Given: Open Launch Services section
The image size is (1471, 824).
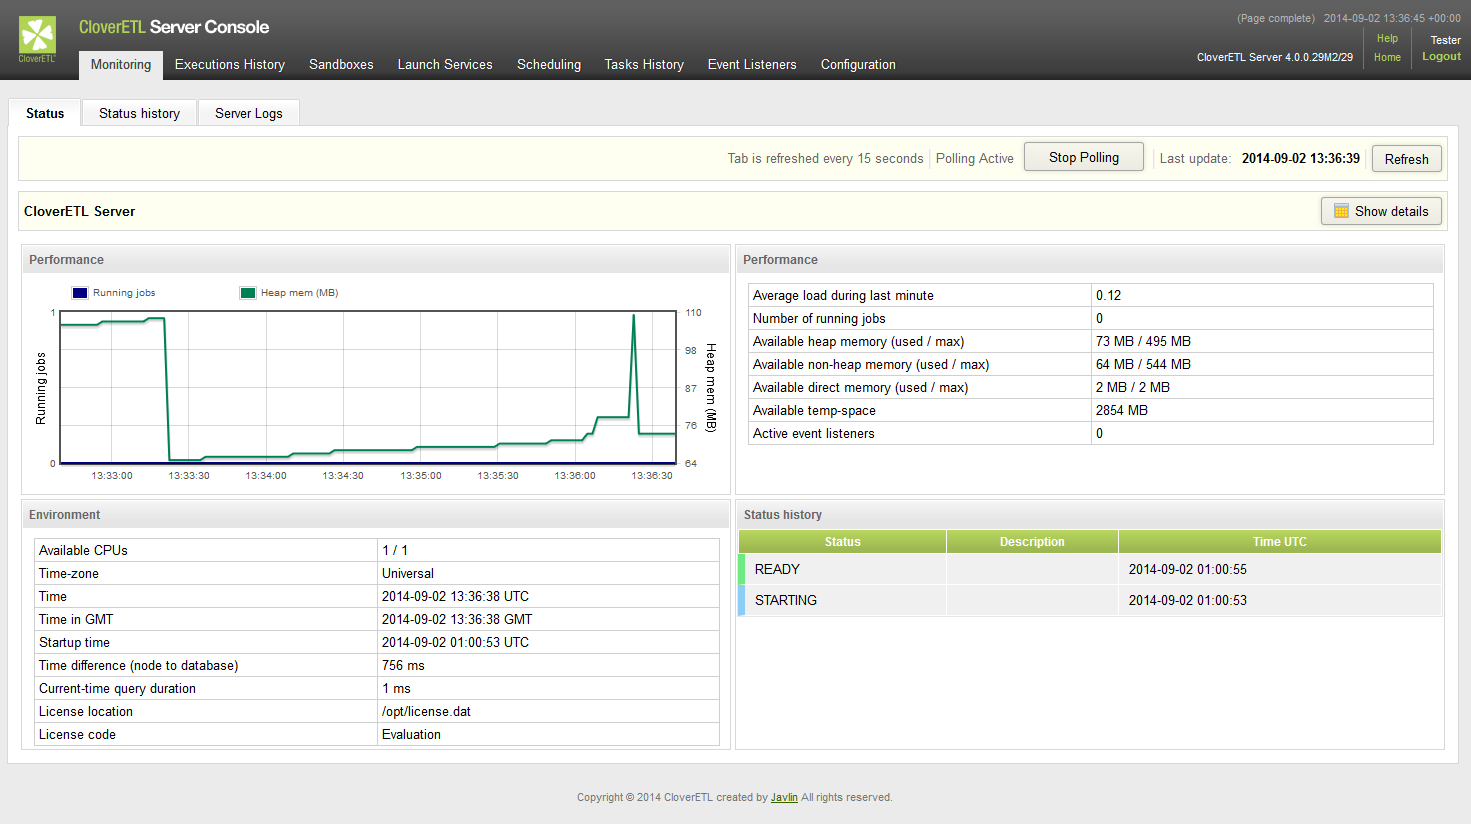Looking at the screenshot, I should click(x=445, y=64).
